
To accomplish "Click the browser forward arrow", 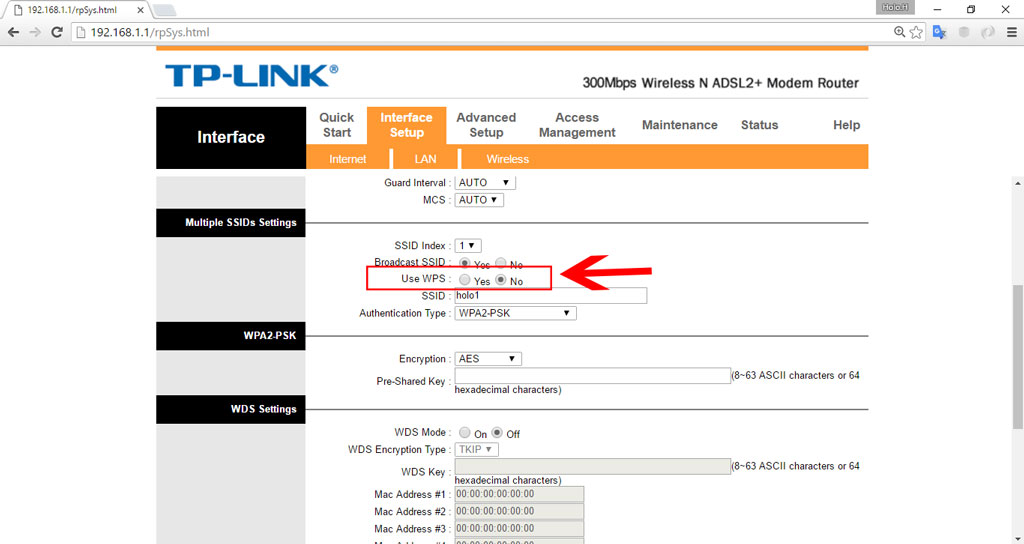I will click(35, 32).
